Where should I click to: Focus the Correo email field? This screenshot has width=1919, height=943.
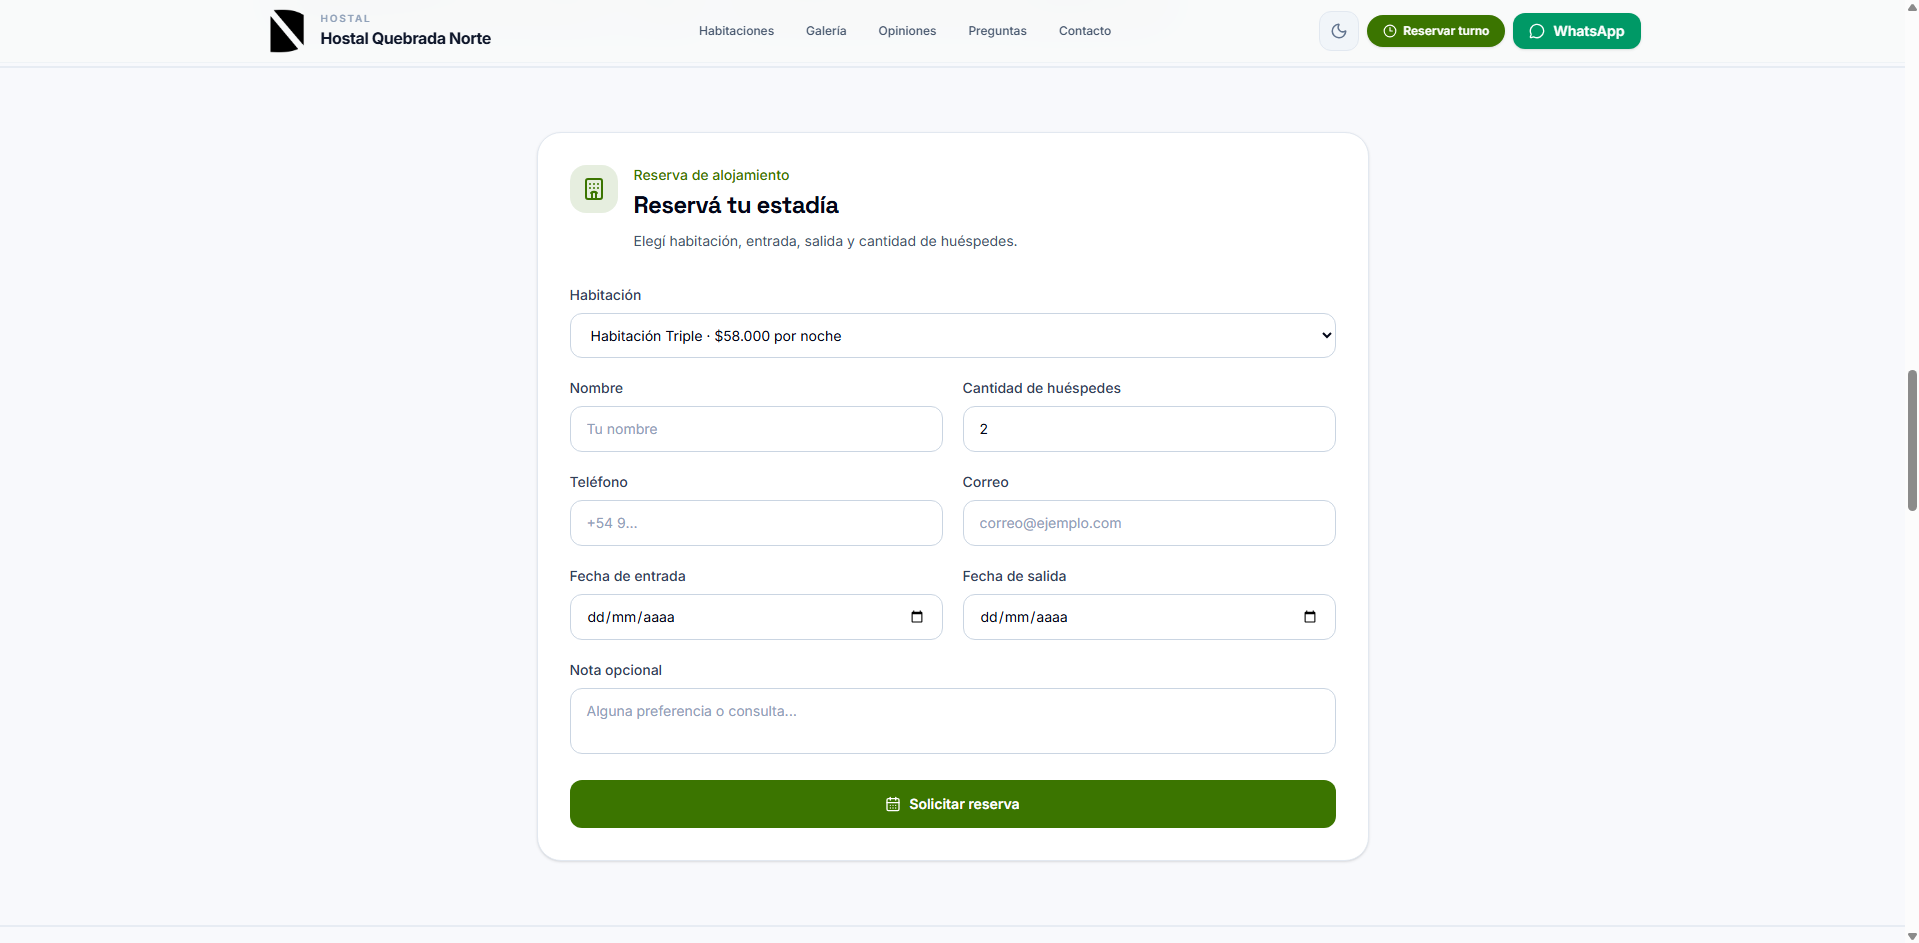tap(1149, 523)
